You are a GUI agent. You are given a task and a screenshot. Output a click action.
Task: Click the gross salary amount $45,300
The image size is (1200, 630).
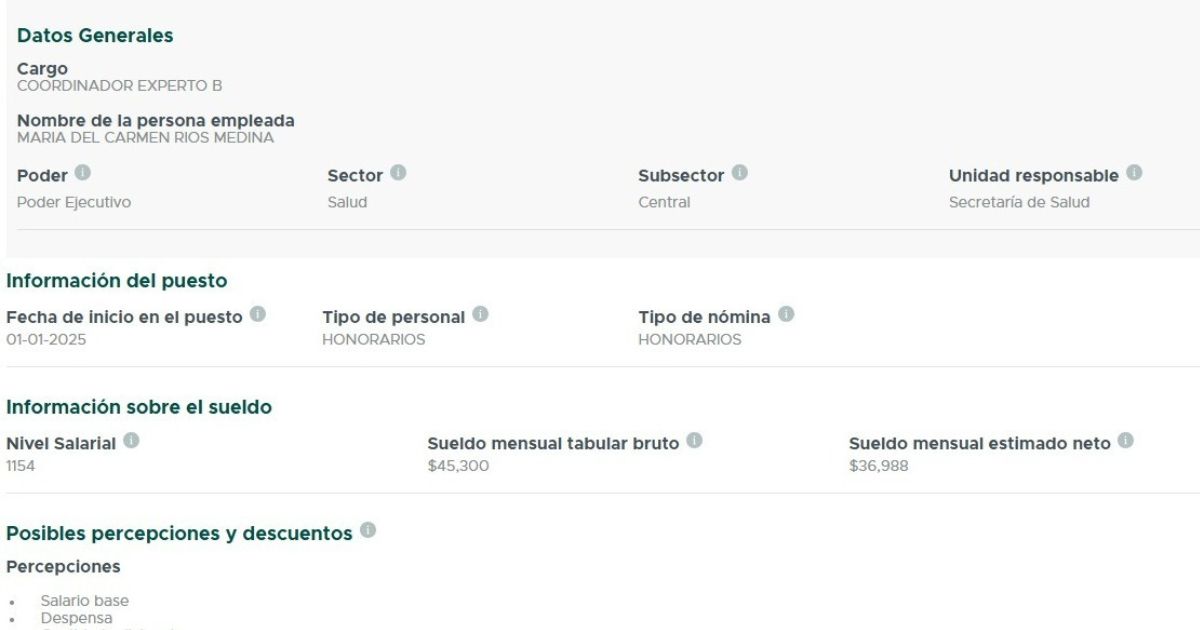[458, 466]
